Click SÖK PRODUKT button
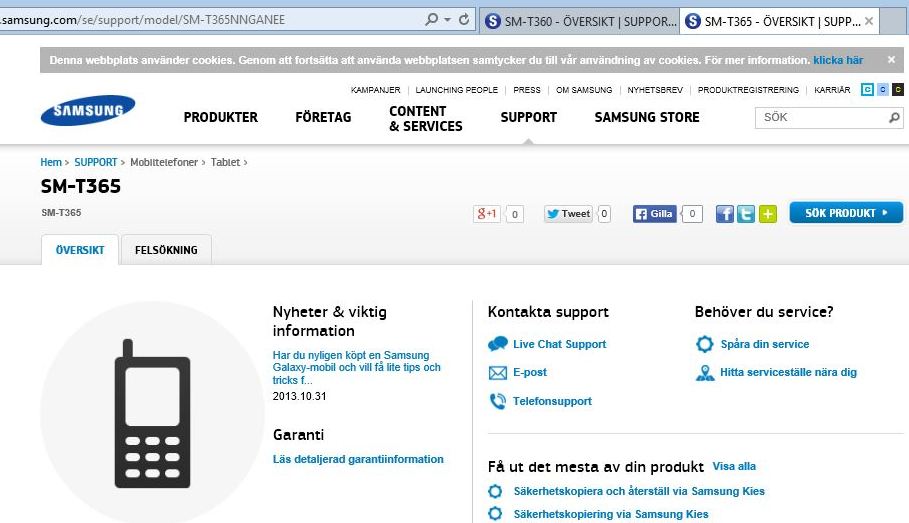Viewport: 909px width, 523px height. [x=846, y=213]
